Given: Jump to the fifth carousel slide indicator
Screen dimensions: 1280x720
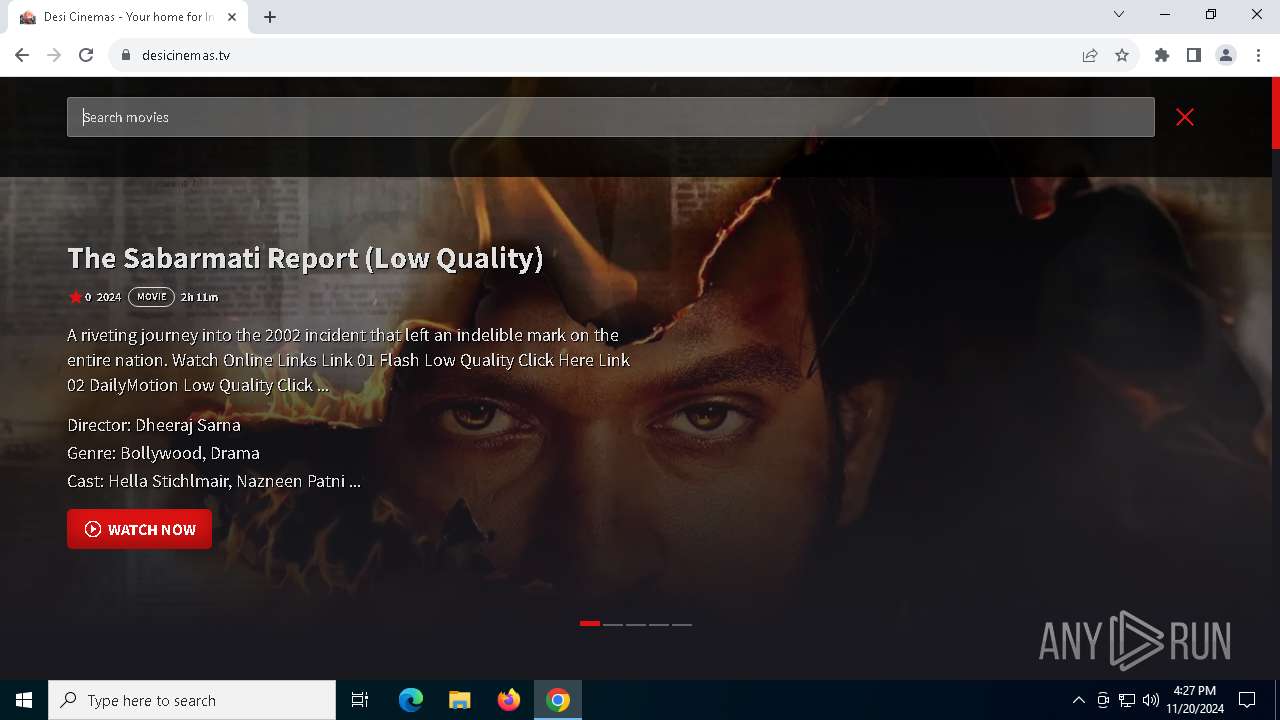Looking at the screenshot, I should point(682,624).
